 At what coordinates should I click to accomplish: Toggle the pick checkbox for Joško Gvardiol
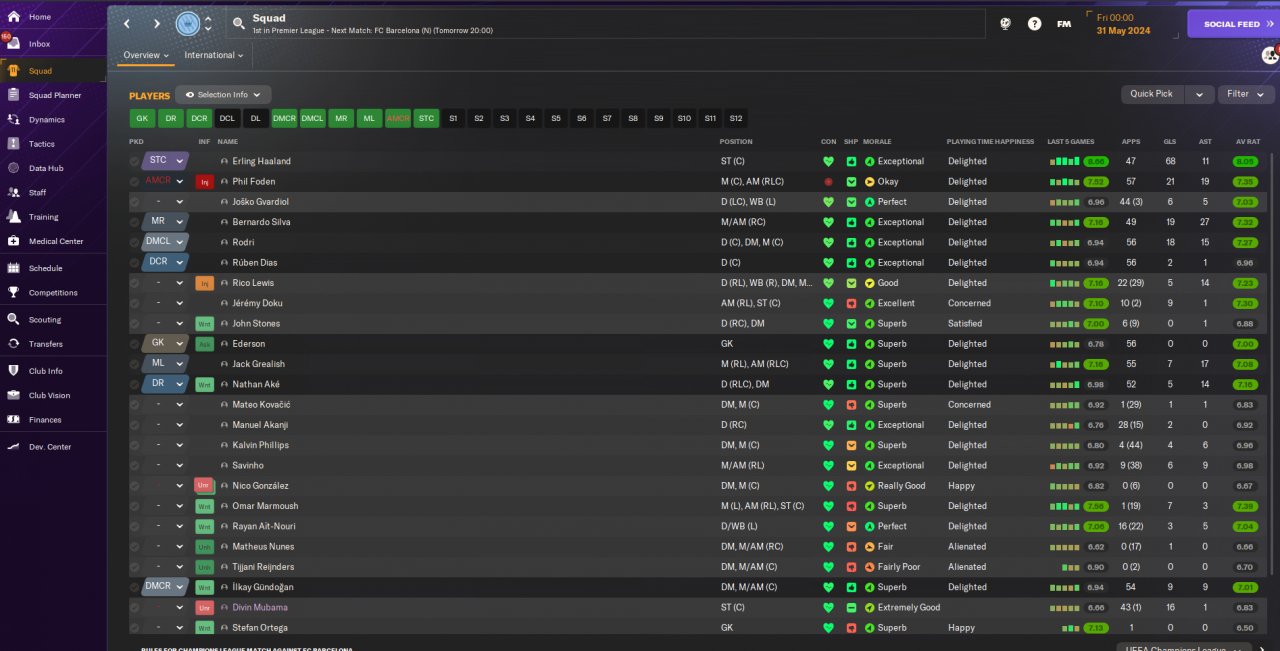[x=135, y=202]
